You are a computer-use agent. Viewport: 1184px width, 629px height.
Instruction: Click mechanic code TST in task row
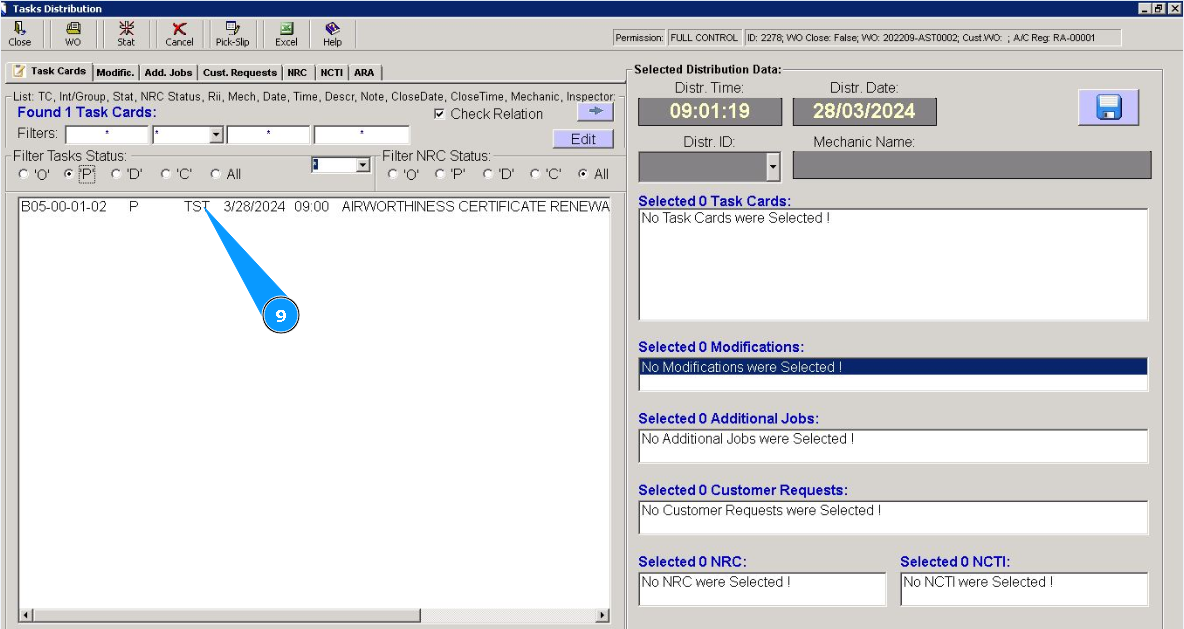click(x=196, y=207)
